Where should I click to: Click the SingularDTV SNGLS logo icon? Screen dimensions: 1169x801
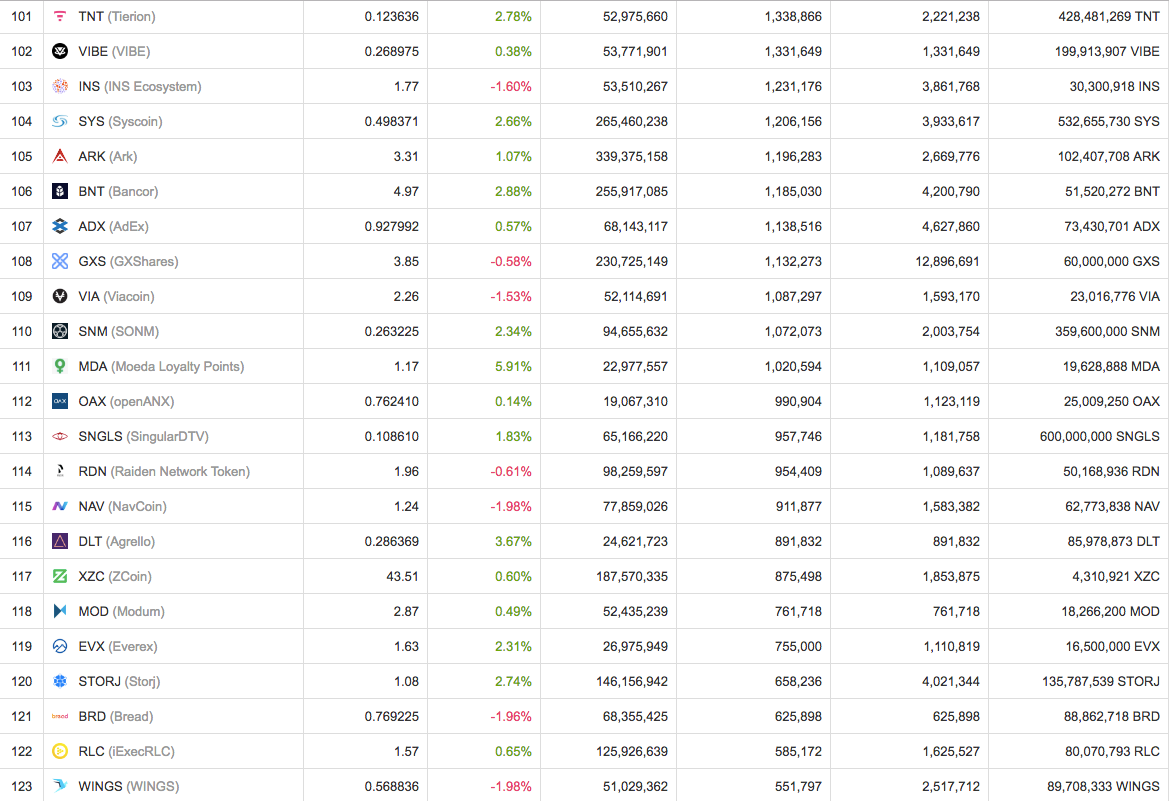(x=60, y=436)
